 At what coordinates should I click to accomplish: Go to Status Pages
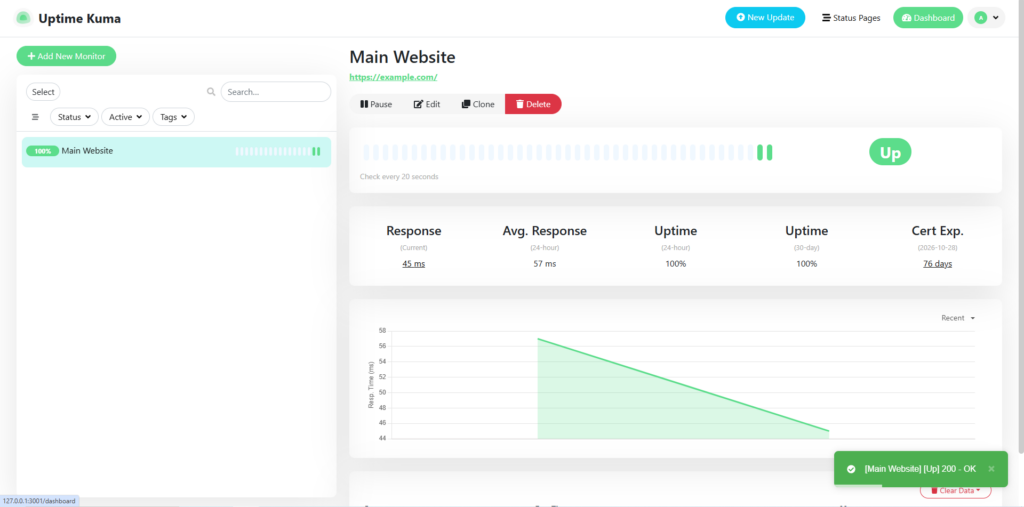851,18
